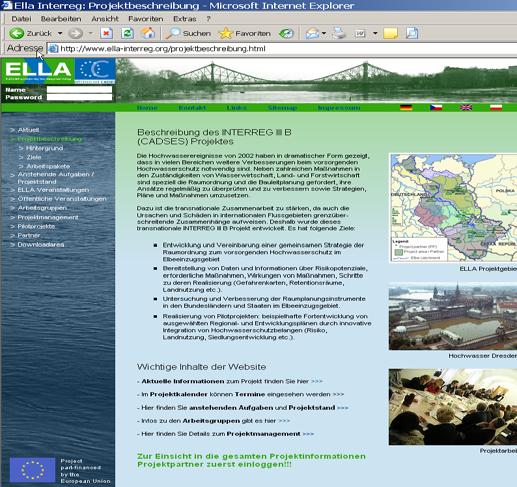This screenshot has width=517, height=487.
Task: Open the Bearbeiten menu
Action: 61,19
